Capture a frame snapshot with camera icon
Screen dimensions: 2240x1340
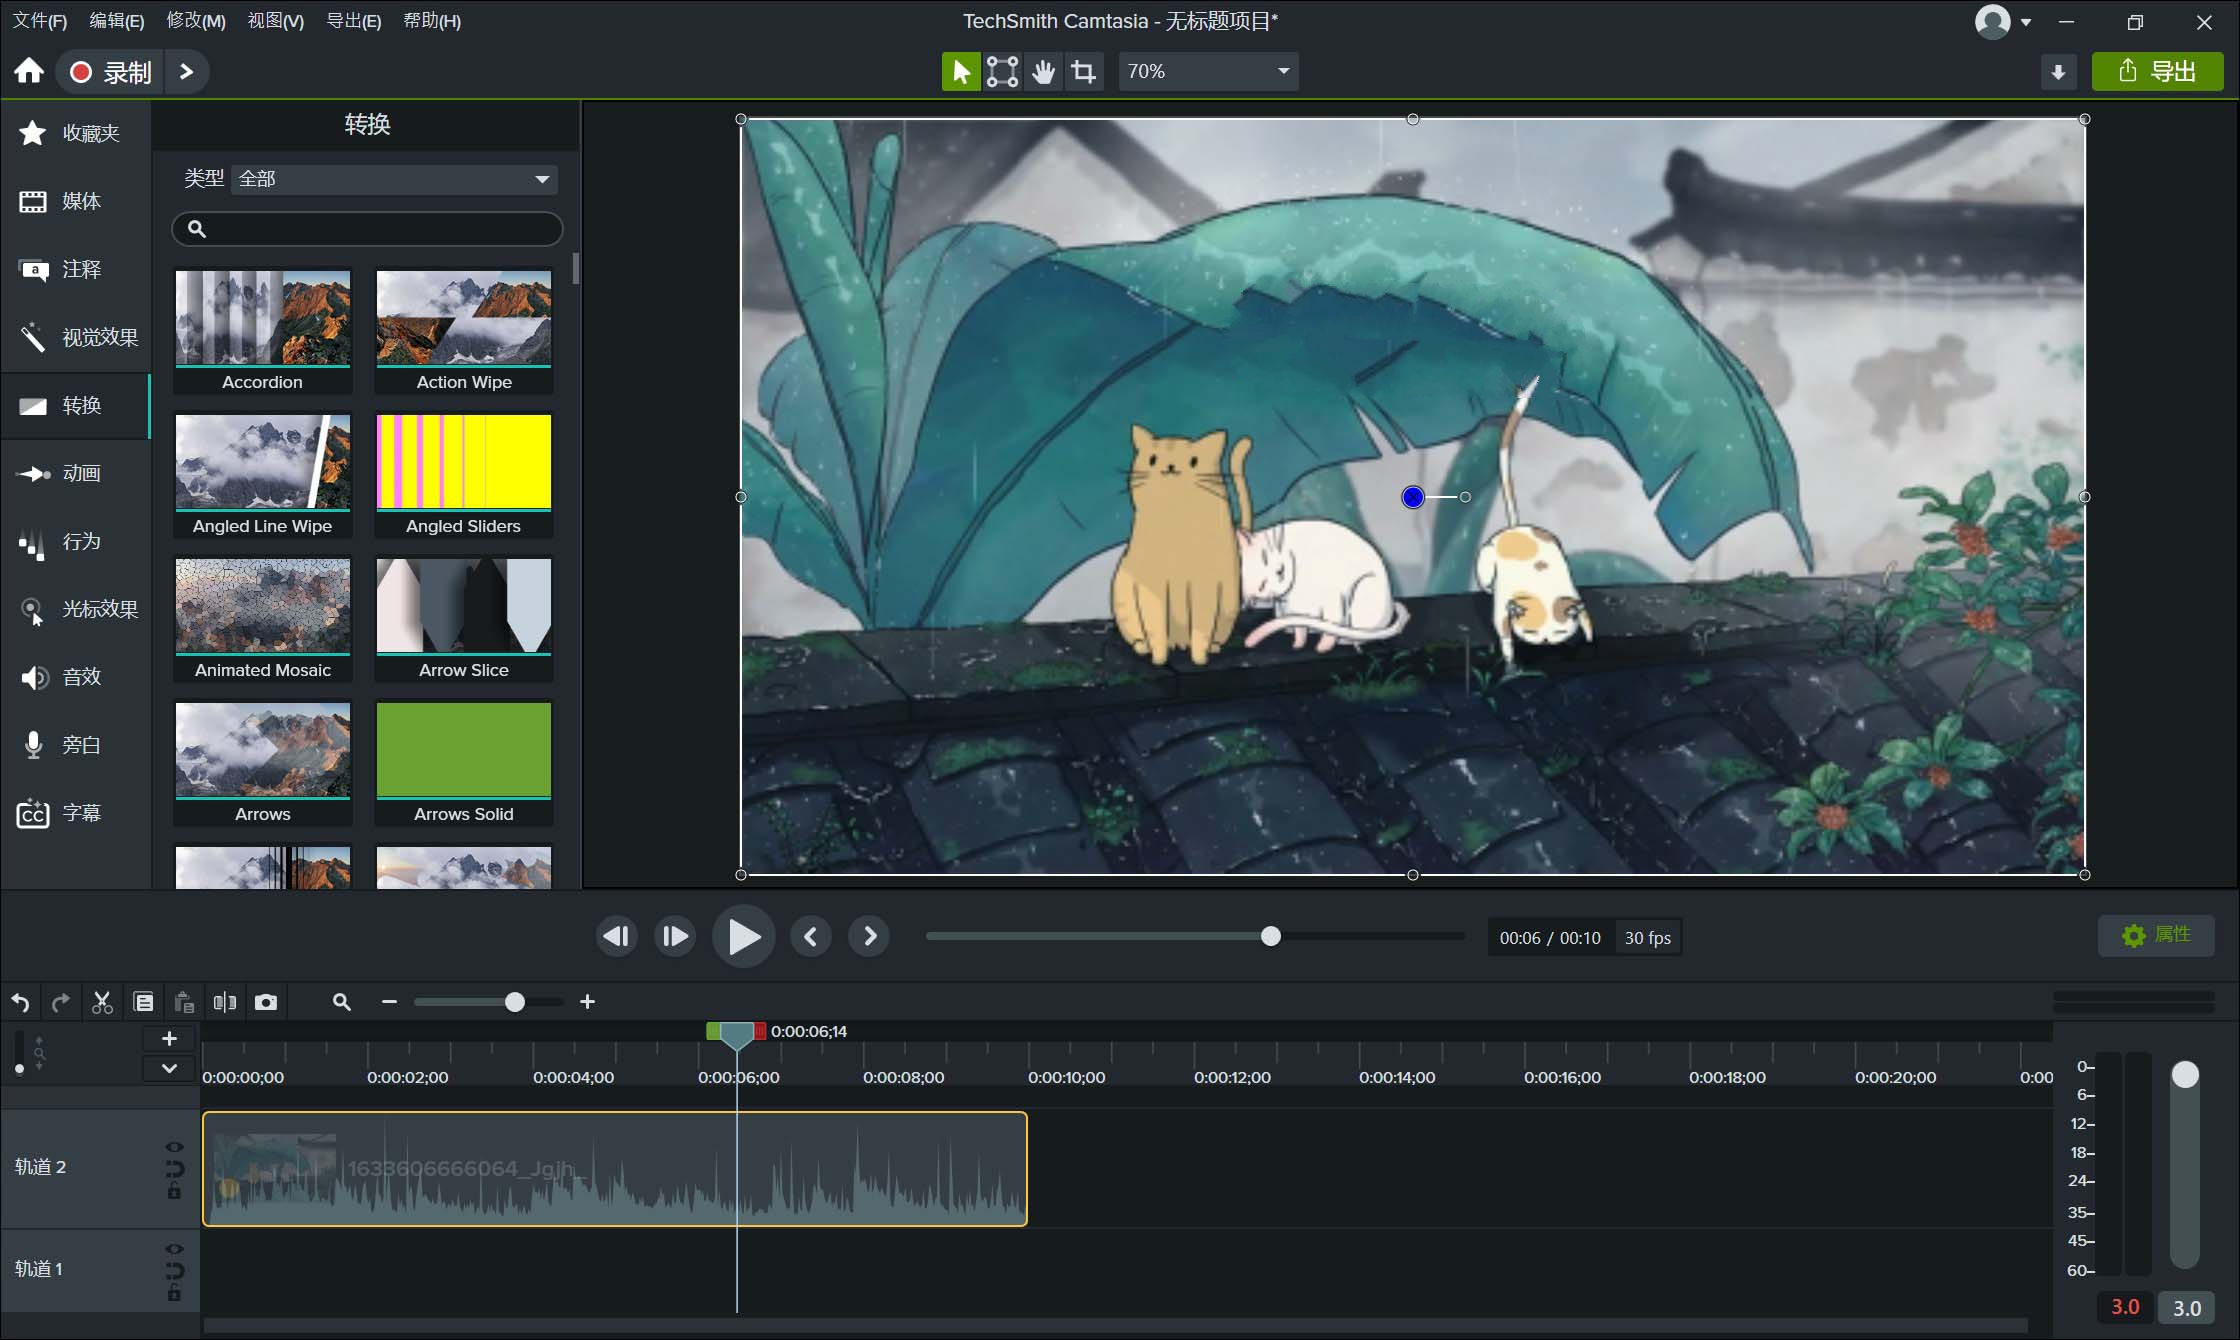[x=266, y=1002]
